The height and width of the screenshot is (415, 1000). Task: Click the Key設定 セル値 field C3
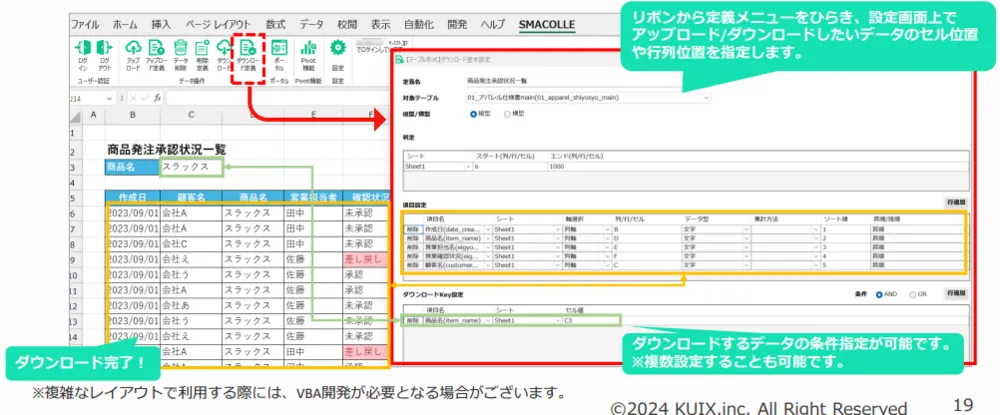click(x=590, y=321)
